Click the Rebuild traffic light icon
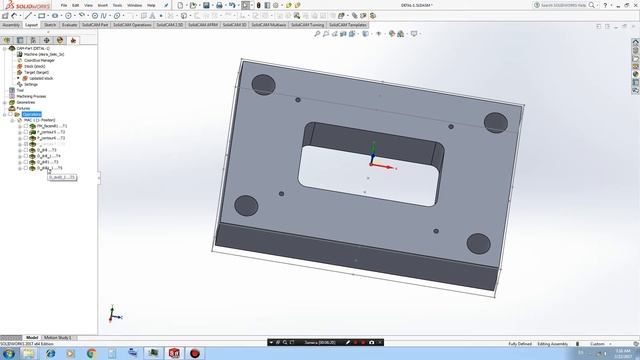This screenshot has height=360, width=640. pos(258,5)
